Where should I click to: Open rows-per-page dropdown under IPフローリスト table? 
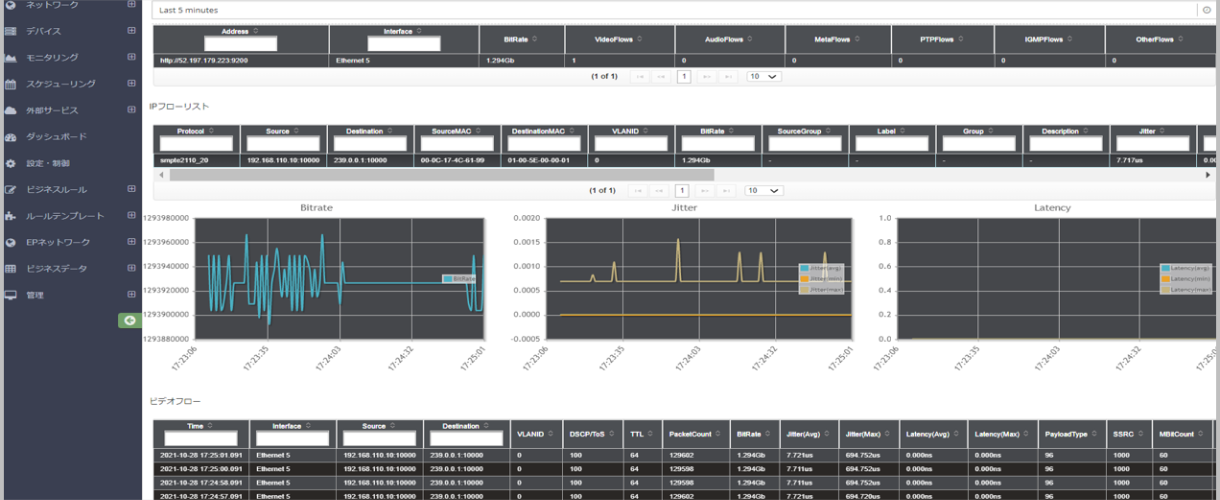[x=763, y=190]
